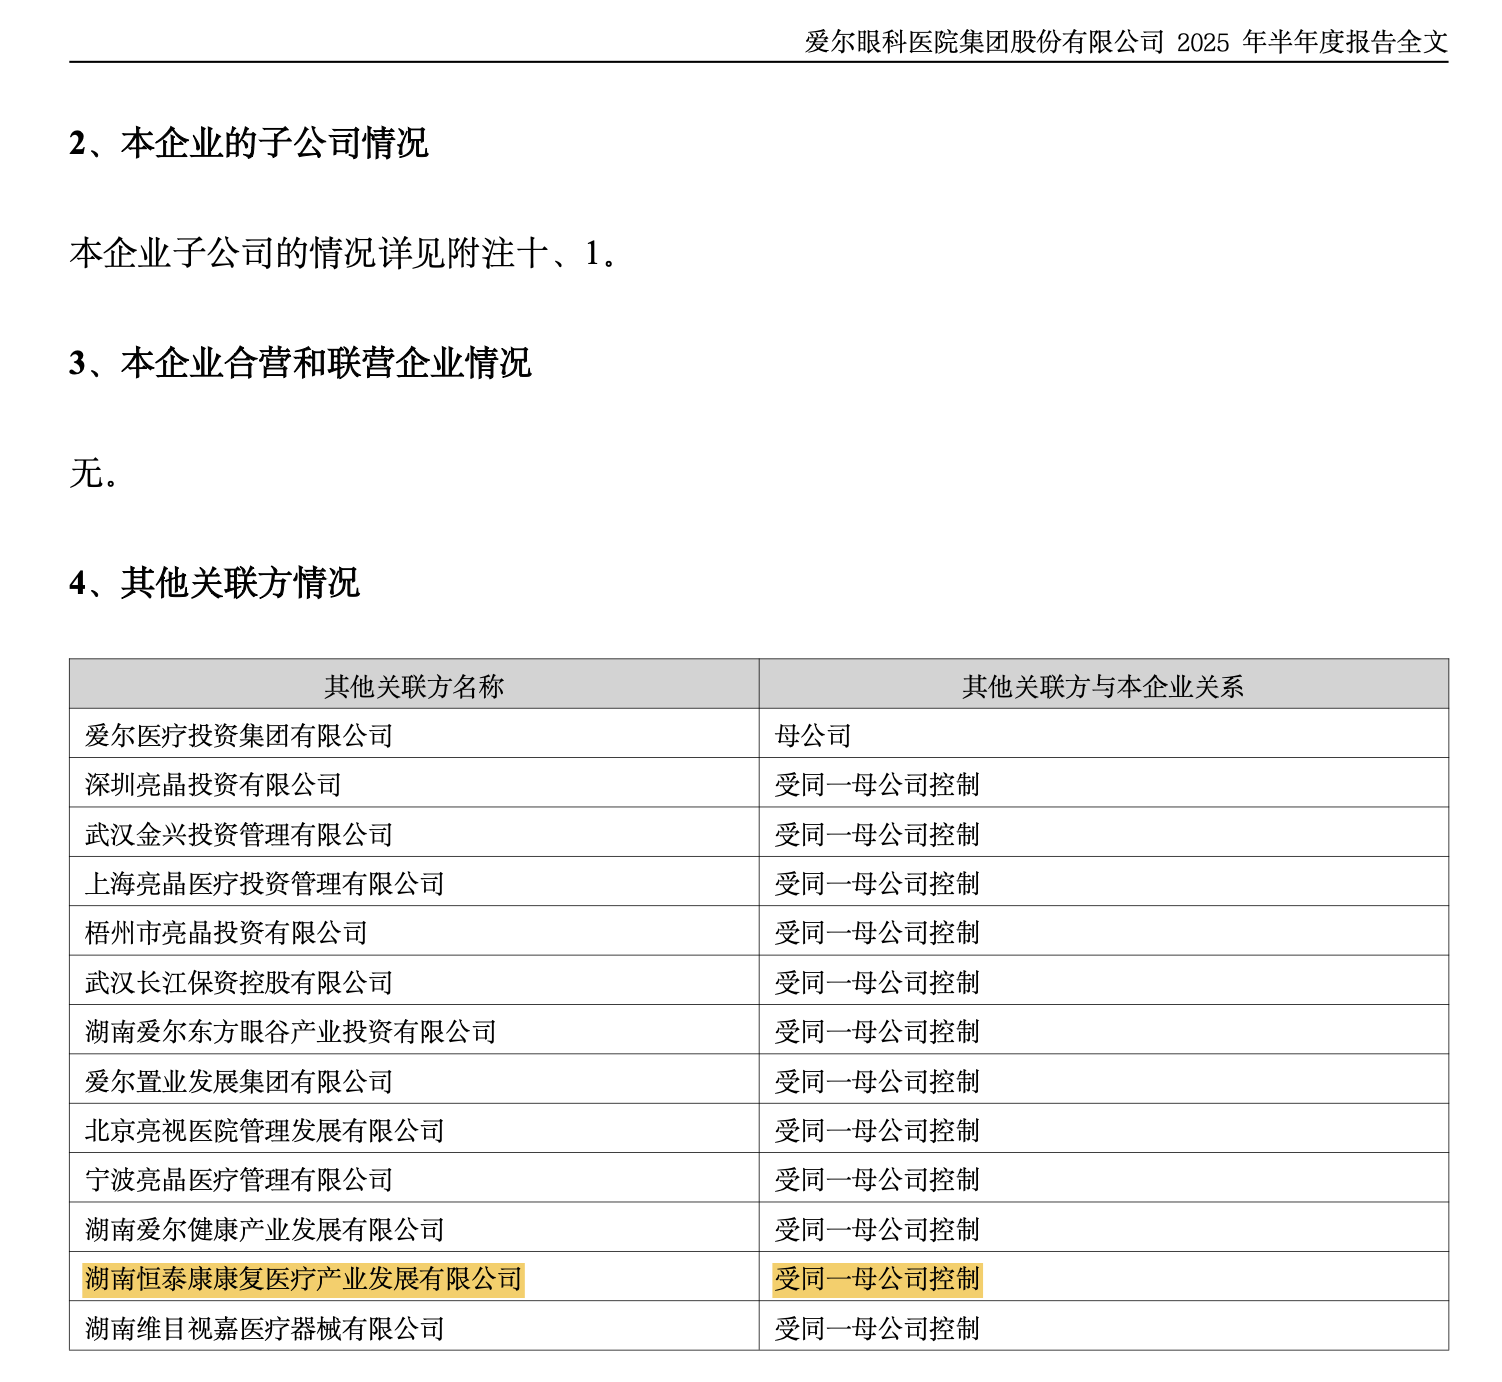Screen dimensions: 1502x1382
Task: Click 宁波亮晶医疗管理有限公司 cell
Action: pyautogui.click(x=240, y=1179)
